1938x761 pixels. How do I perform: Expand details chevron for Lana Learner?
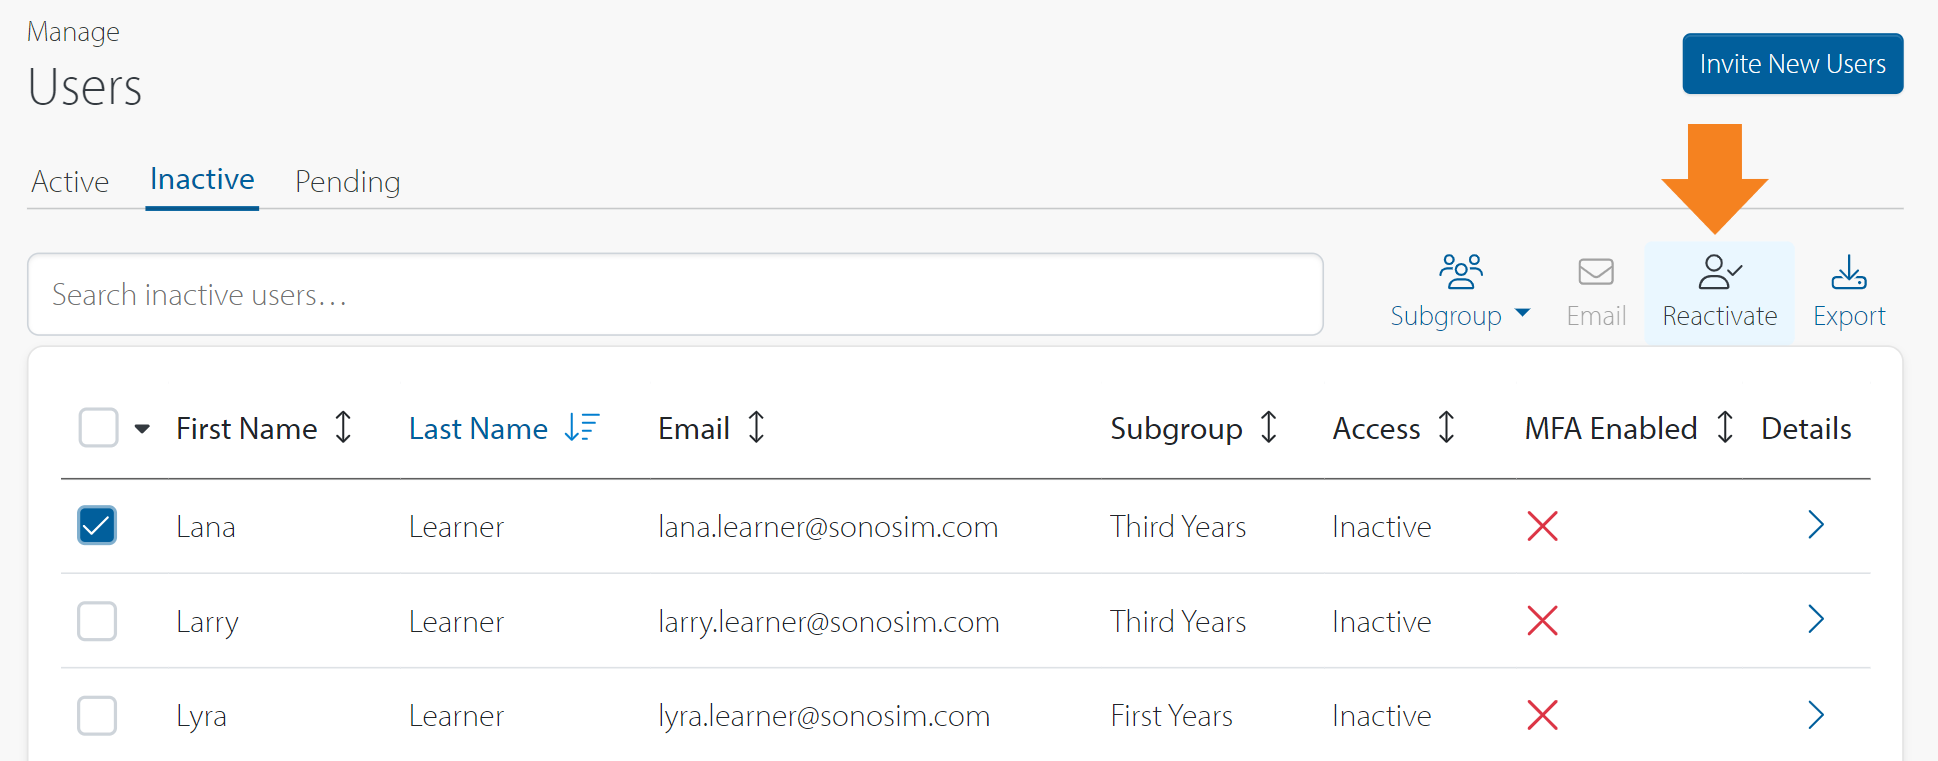pos(1816,525)
